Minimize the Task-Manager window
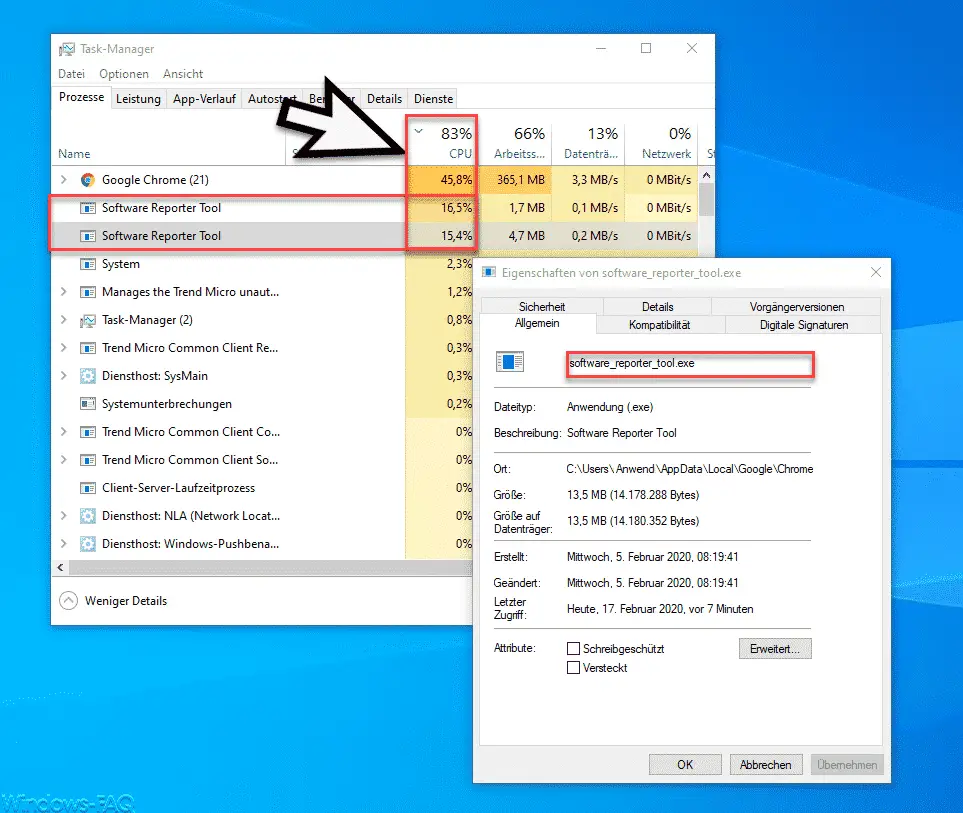Image resolution: width=963 pixels, height=813 pixels. pyautogui.click(x=601, y=49)
